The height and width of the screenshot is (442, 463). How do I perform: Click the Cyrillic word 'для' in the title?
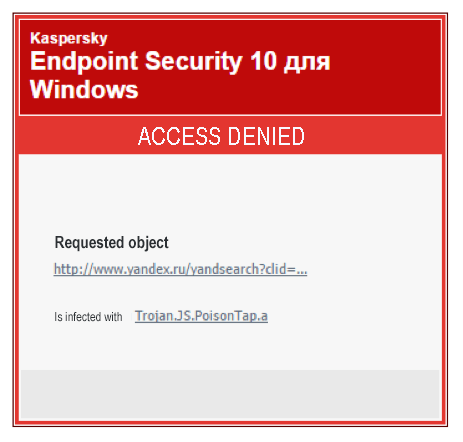pyautogui.click(x=307, y=63)
